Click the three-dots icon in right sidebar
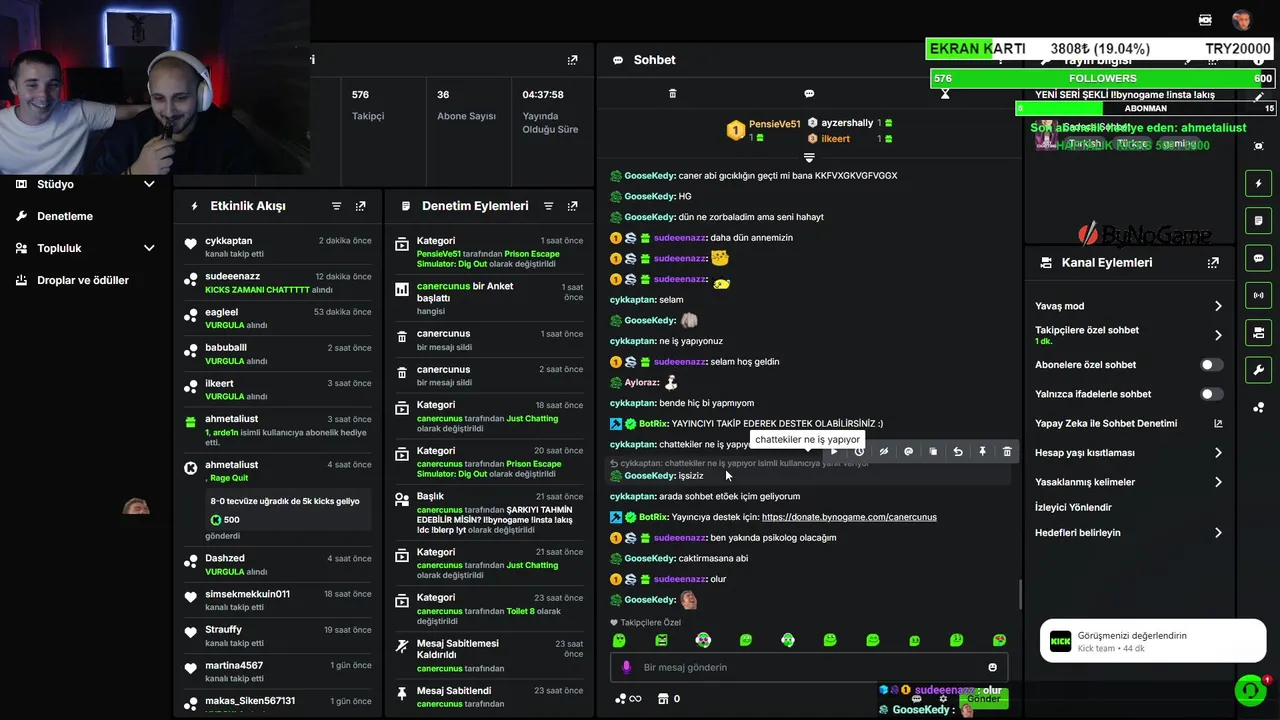This screenshot has width=1280, height=720. pyautogui.click(x=1259, y=407)
